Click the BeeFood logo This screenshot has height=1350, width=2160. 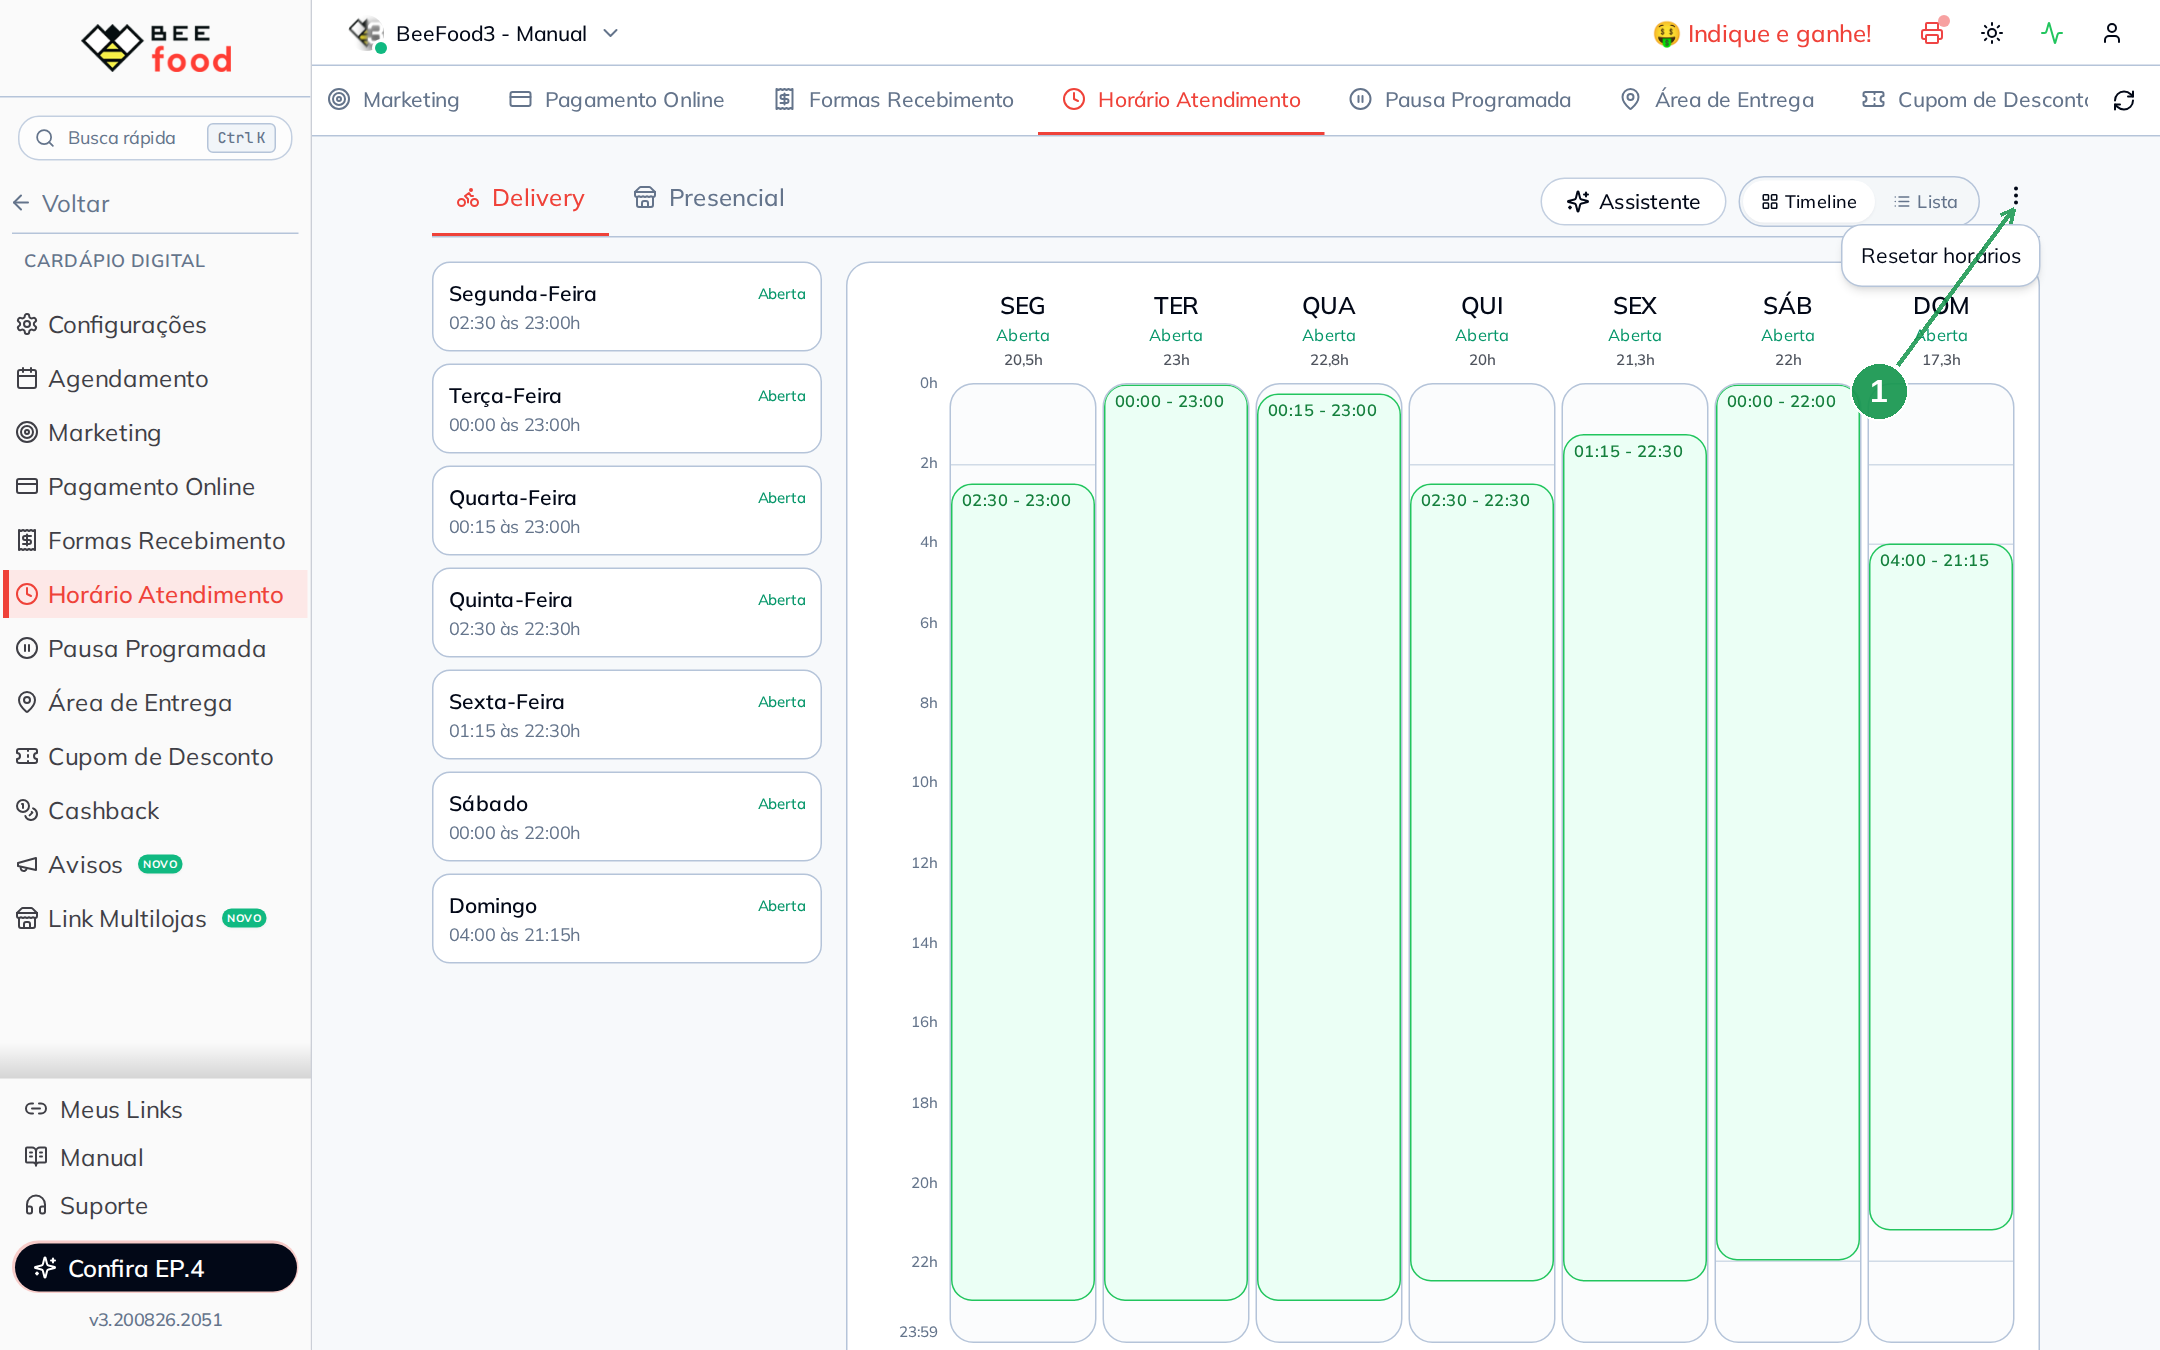pos(157,47)
